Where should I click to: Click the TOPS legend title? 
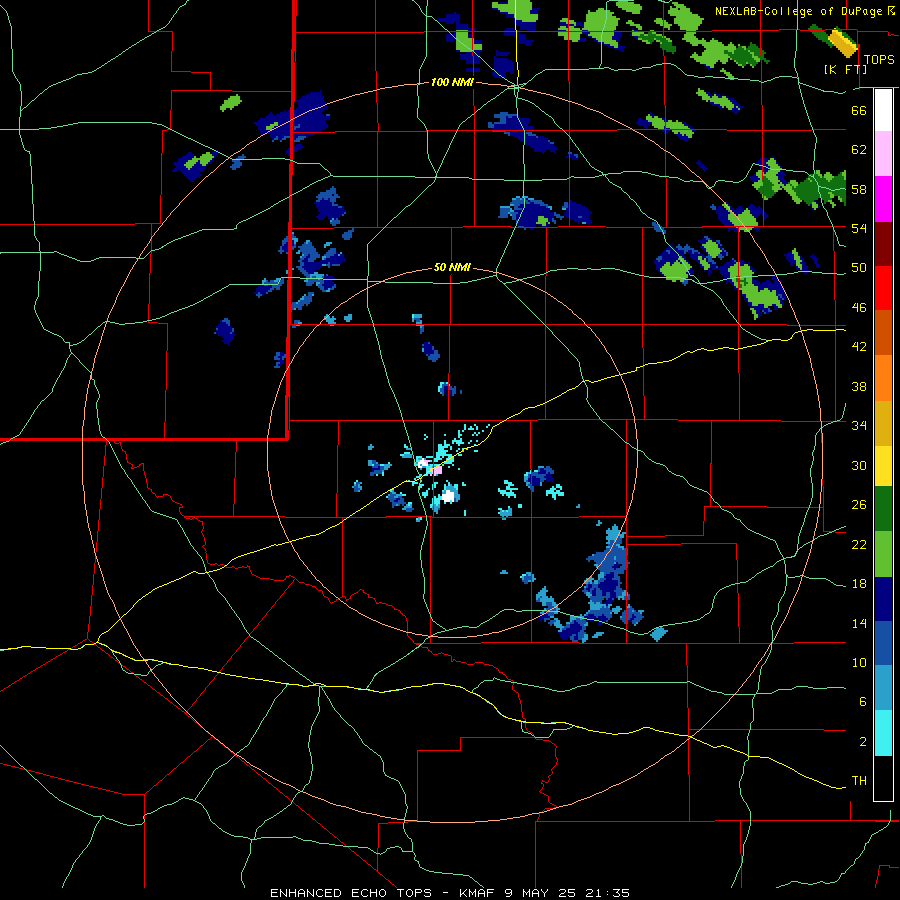879,59
